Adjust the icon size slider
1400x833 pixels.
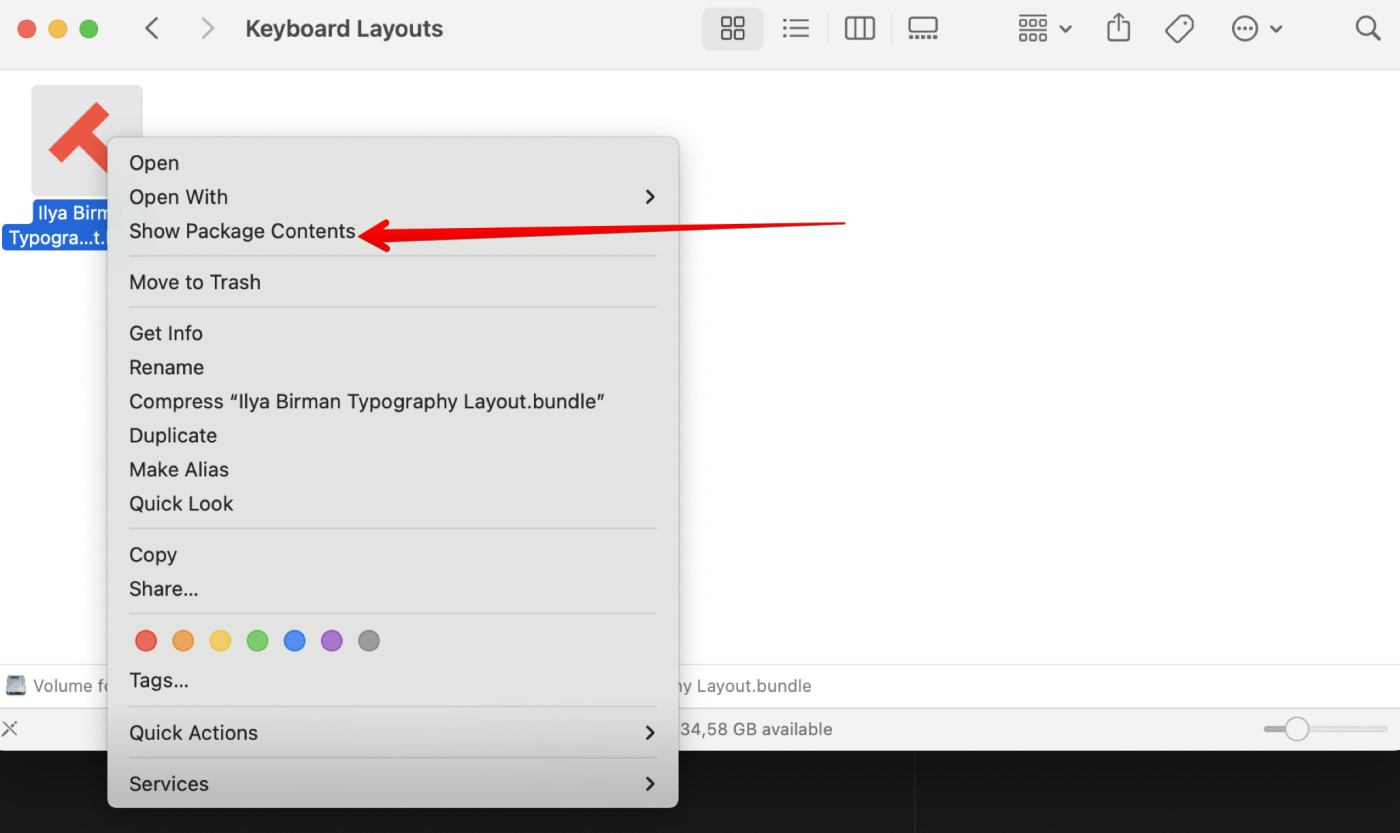point(1296,729)
